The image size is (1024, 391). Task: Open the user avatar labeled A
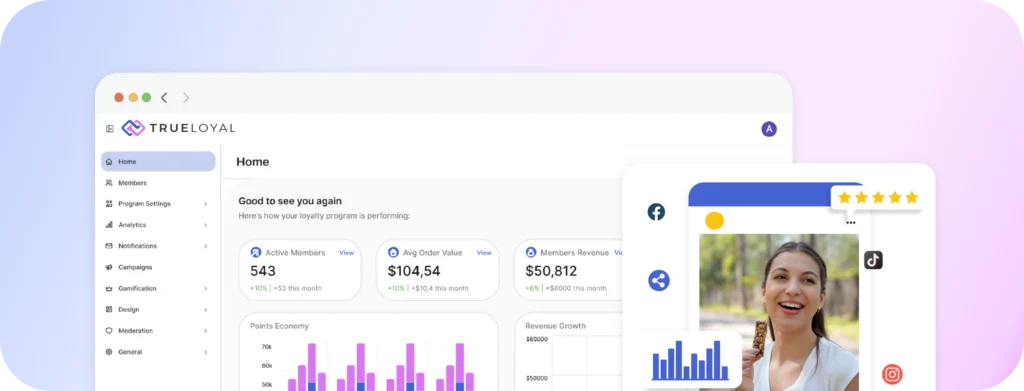tap(769, 129)
